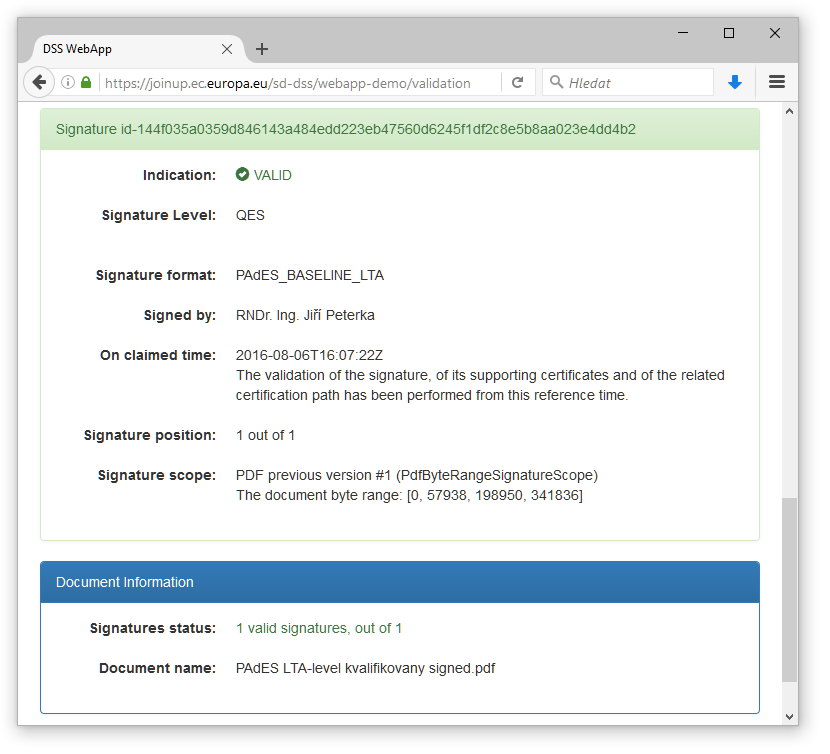Click the 'On claimed time:' label
This screenshot has width=830, height=754.
pos(158,355)
